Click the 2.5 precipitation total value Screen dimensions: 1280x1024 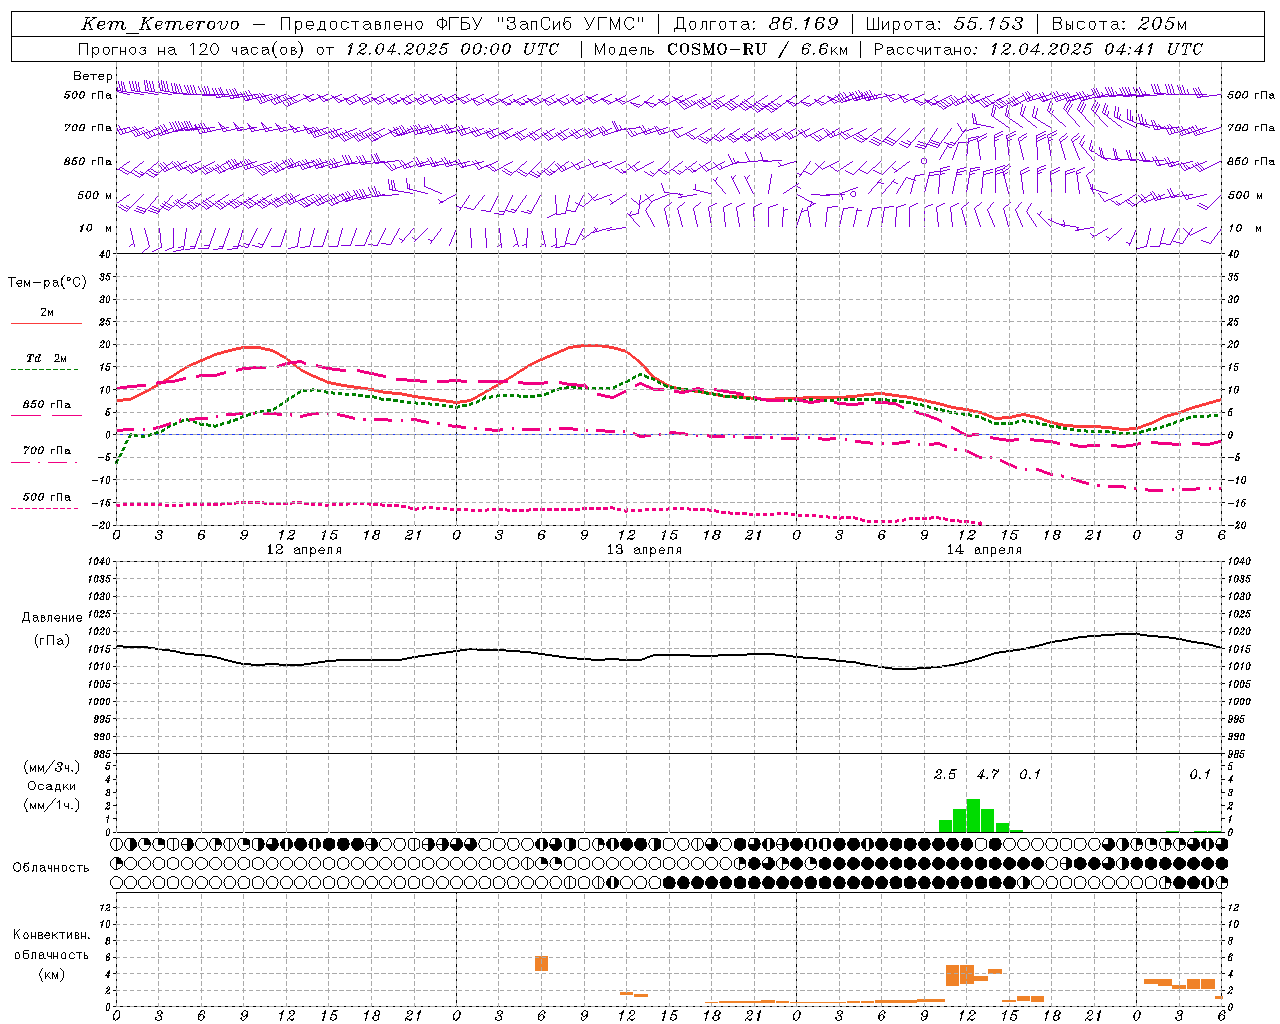[x=945, y=774]
